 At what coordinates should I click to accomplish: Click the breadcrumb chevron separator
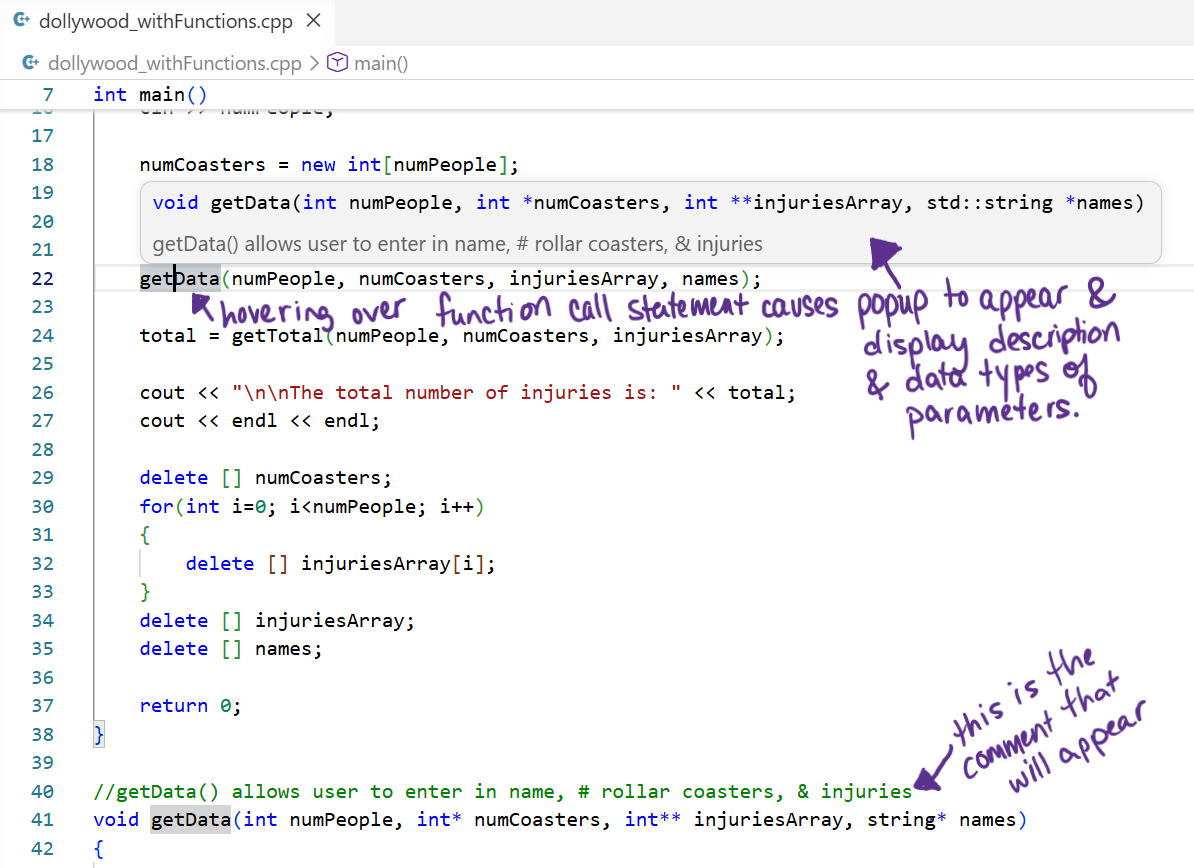[x=314, y=63]
